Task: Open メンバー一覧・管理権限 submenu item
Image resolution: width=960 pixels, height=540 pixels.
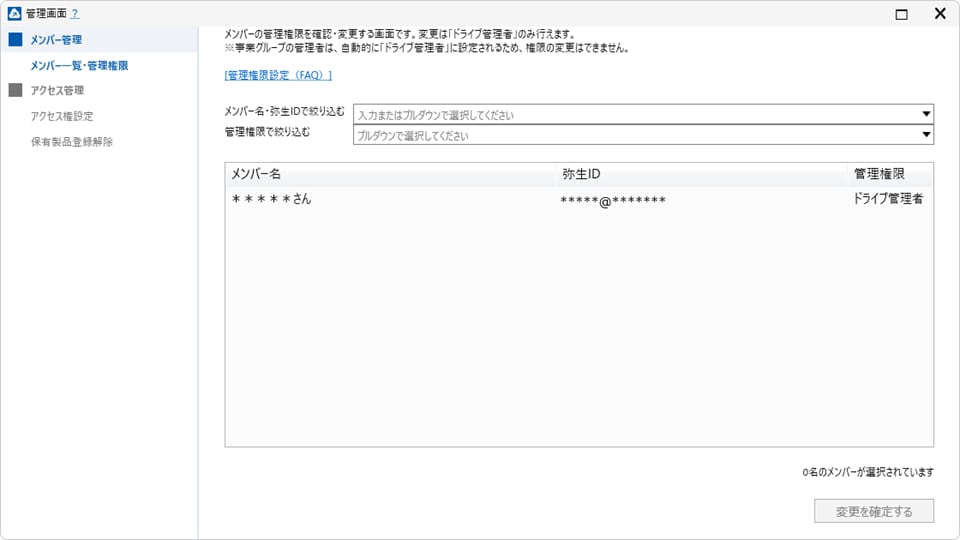Action: pyautogui.click(x=80, y=66)
